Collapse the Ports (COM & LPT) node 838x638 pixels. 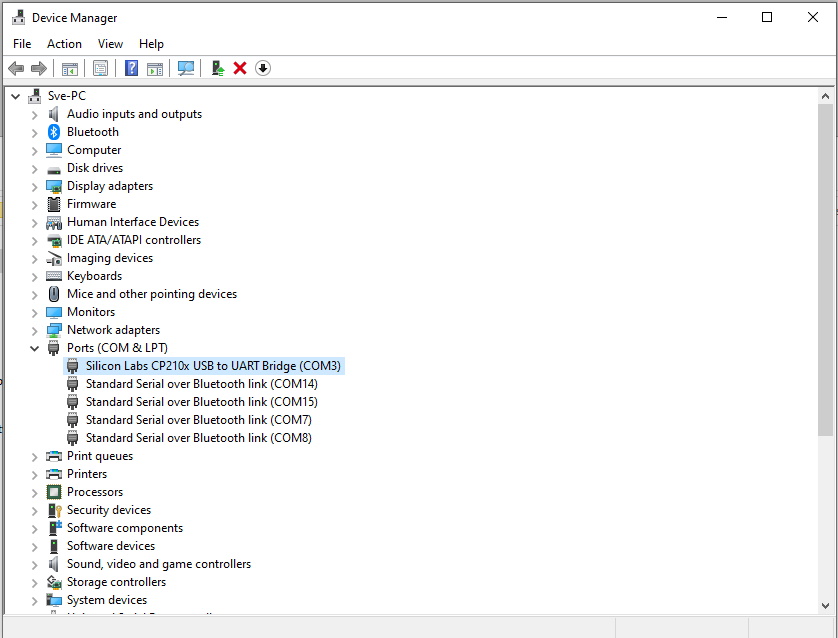click(x=35, y=348)
